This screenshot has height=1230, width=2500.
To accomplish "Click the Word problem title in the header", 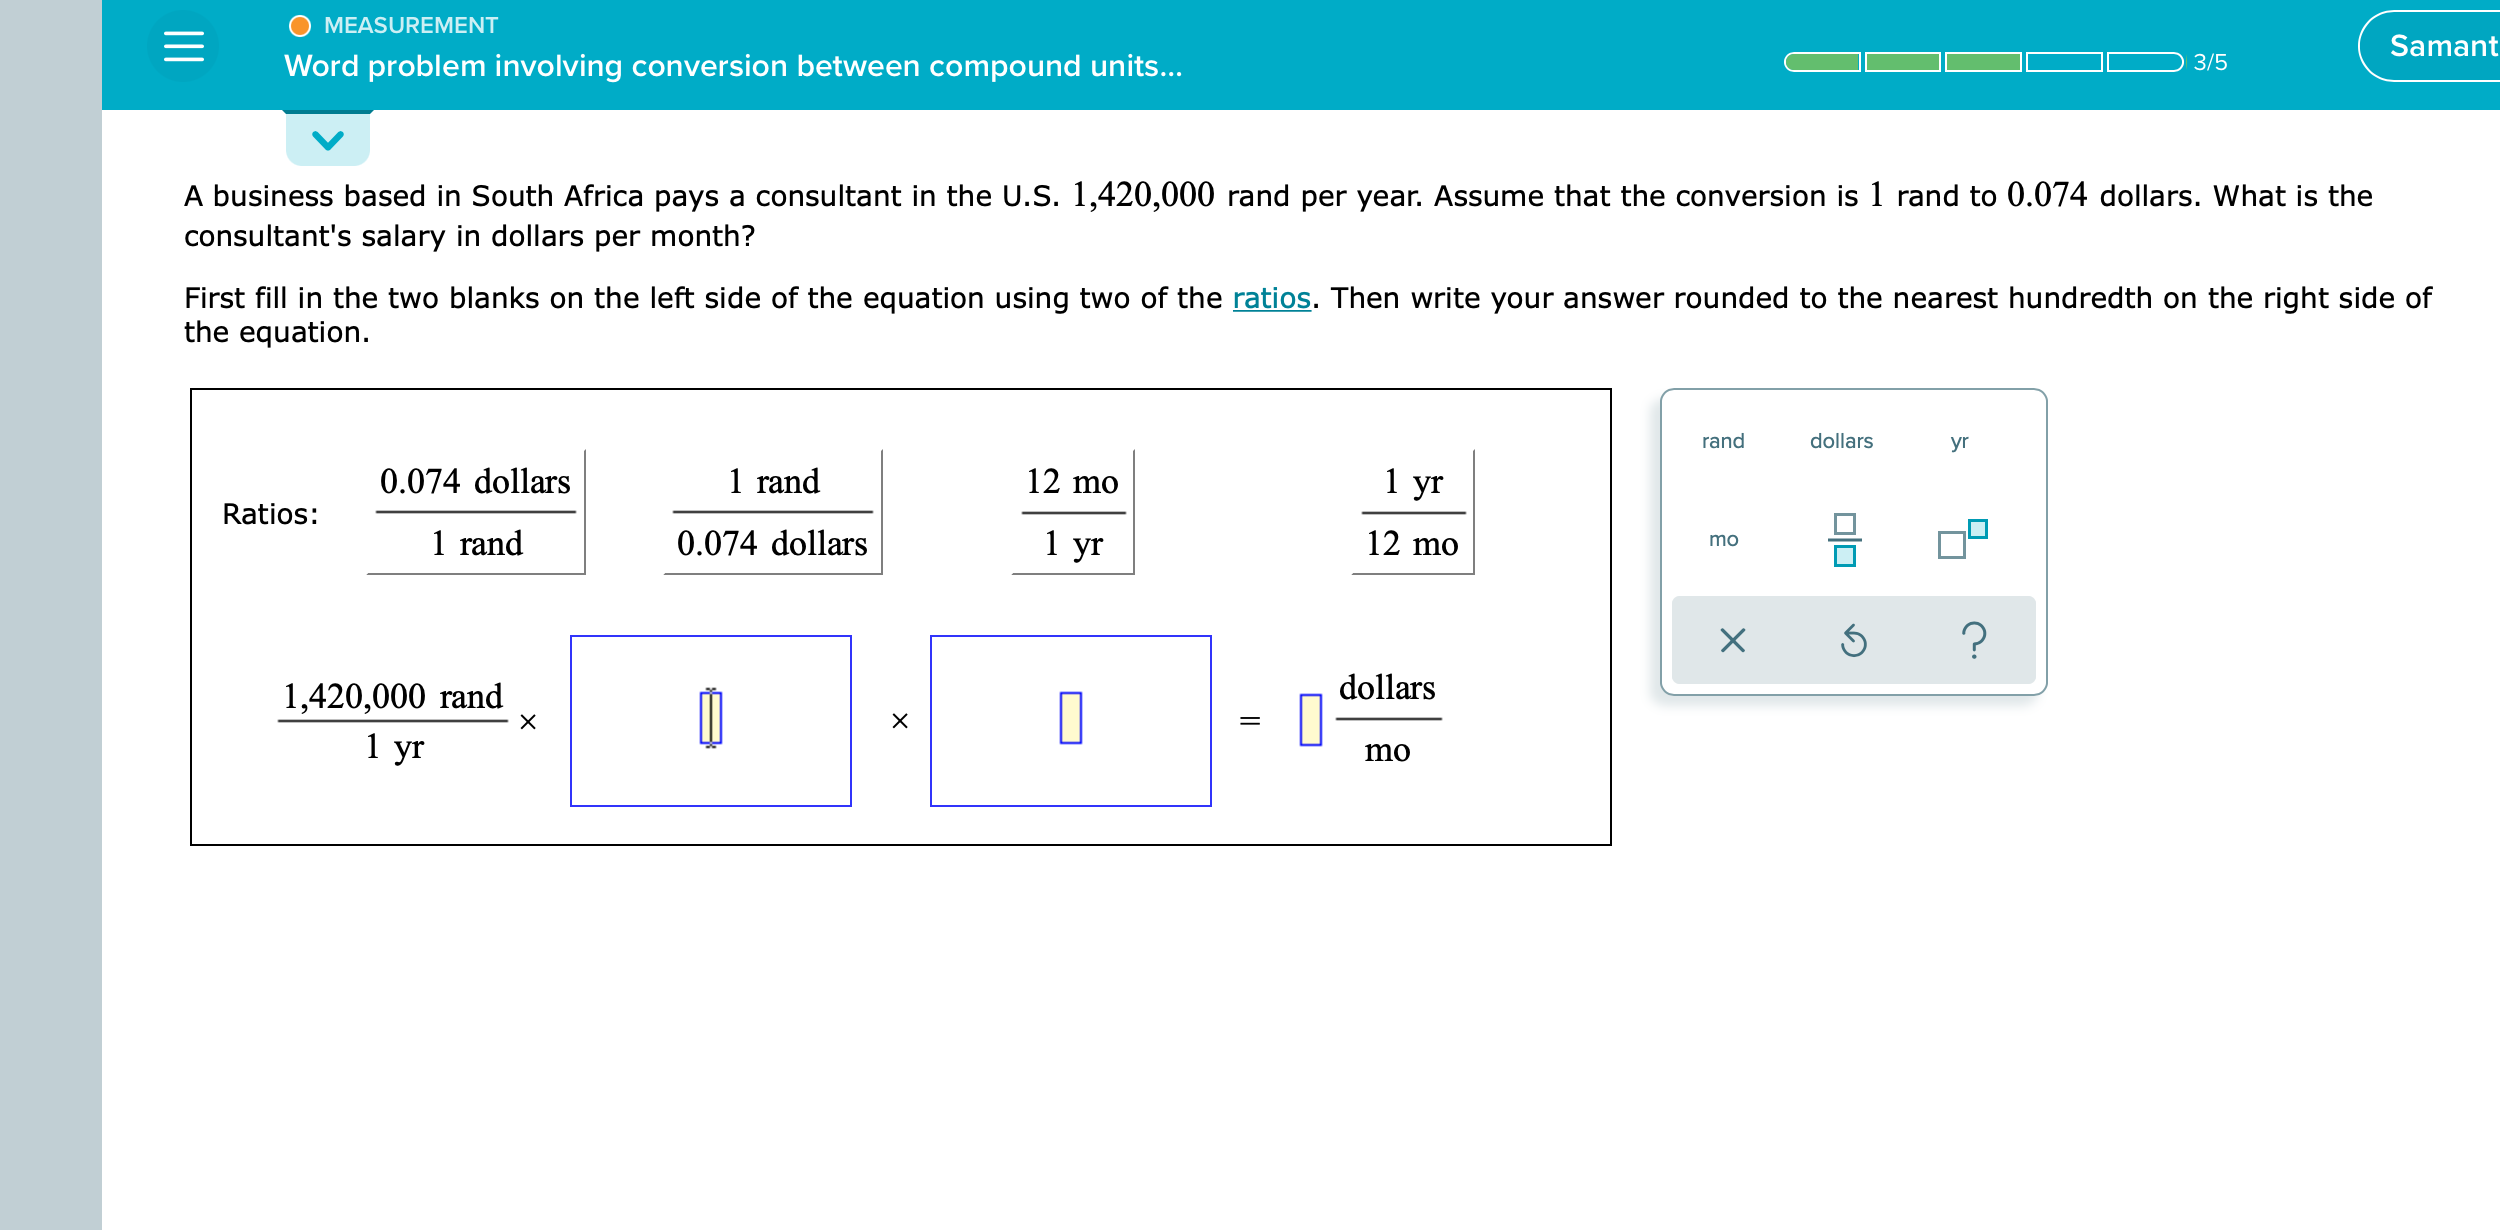I will (732, 67).
